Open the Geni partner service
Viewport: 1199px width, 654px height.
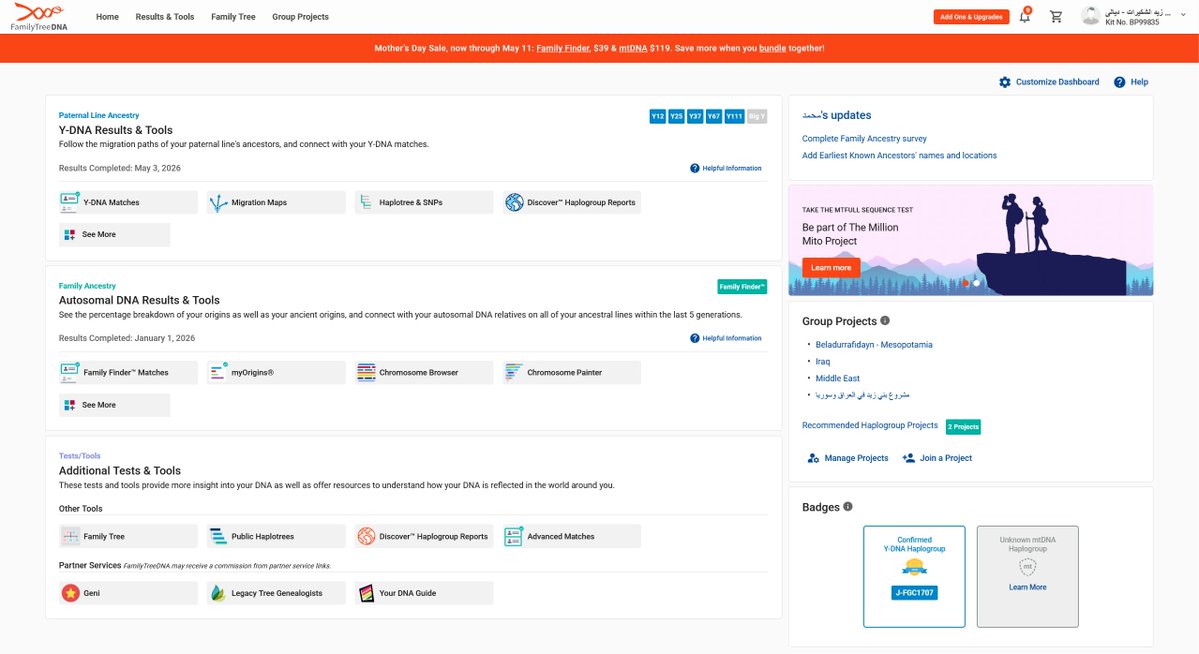point(128,593)
